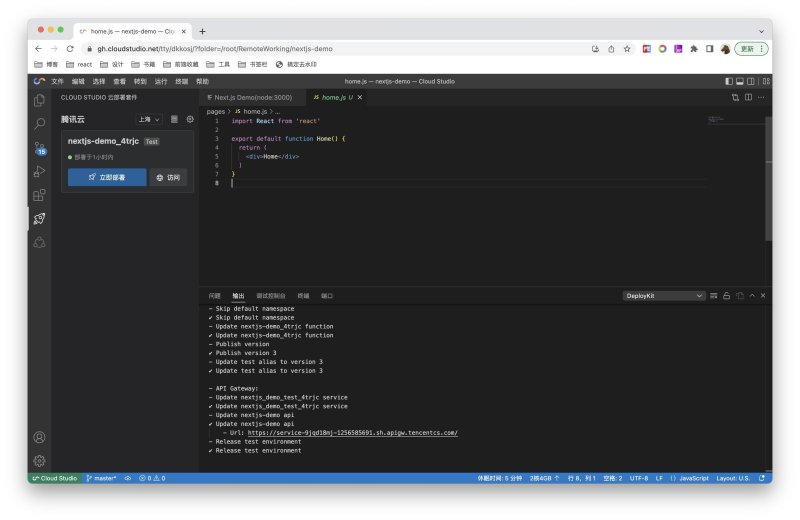
Task: Click the editor vertical scrollbar
Action: point(768,179)
